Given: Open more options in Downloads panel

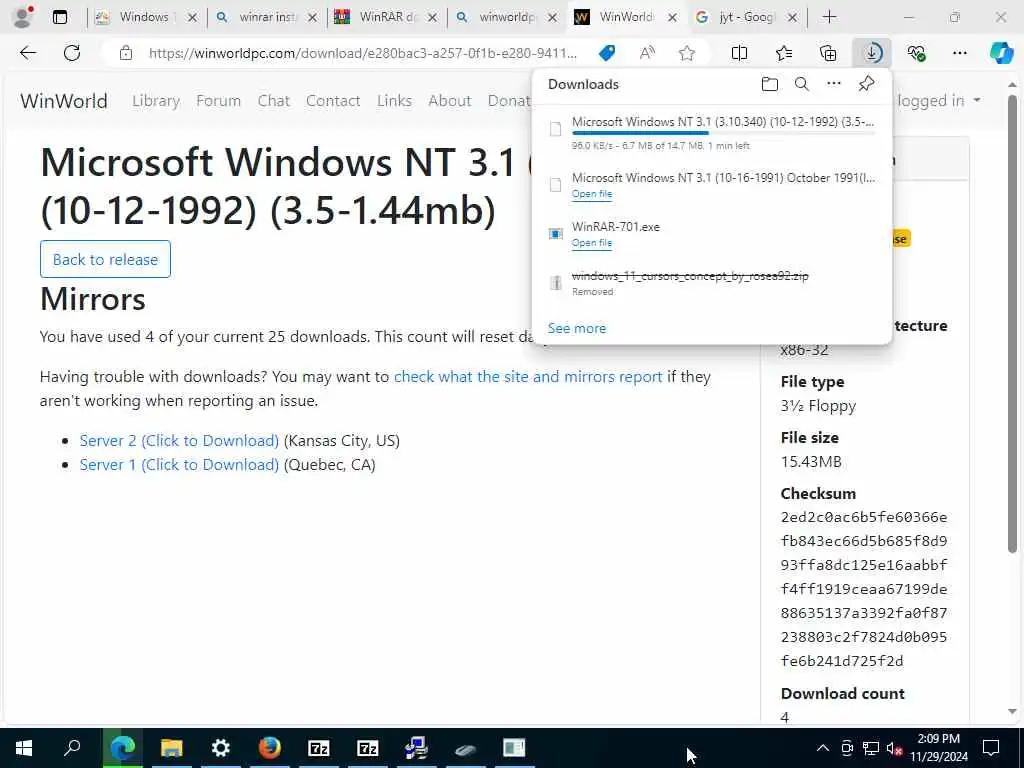Looking at the screenshot, I should click(x=834, y=84).
